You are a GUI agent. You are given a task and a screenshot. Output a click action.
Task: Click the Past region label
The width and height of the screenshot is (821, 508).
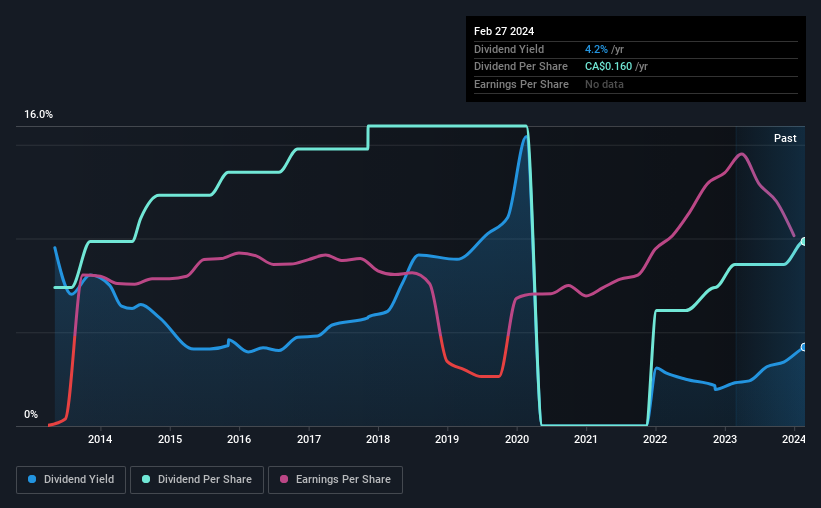click(785, 138)
